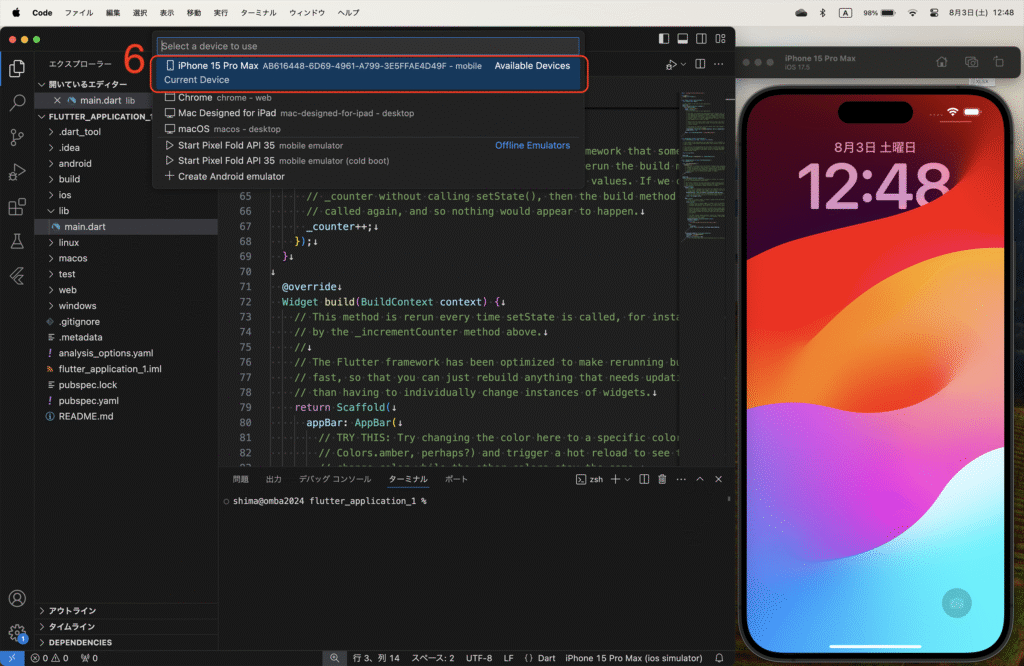Image resolution: width=1024 pixels, height=666 pixels.
Task: Click the rotate icon in the Simulator toolbar
Action: point(999,62)
